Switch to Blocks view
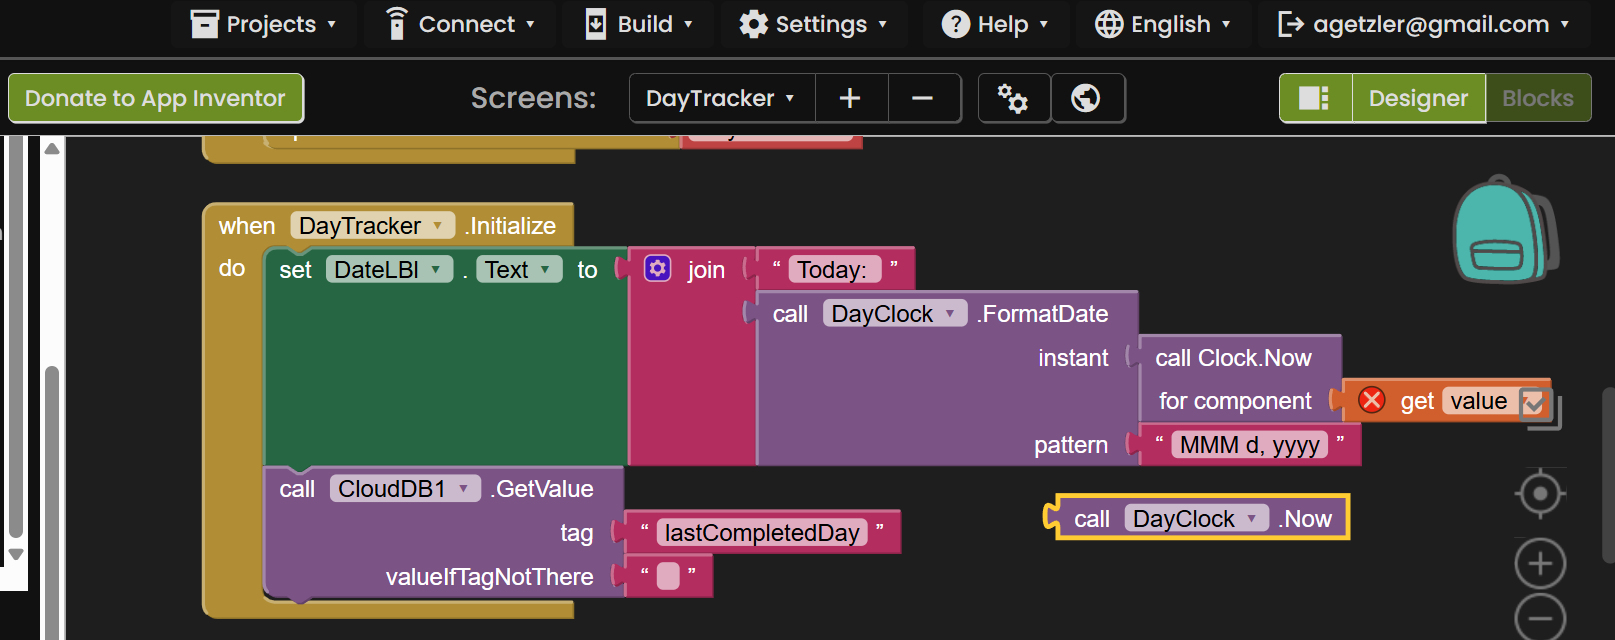 [x=1537, y=98]
